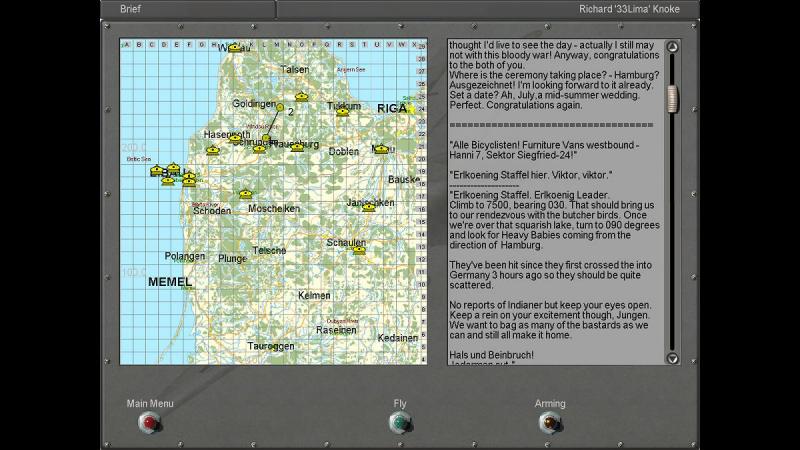
Task: Click the Plunge town label
Action: (232, 259)
